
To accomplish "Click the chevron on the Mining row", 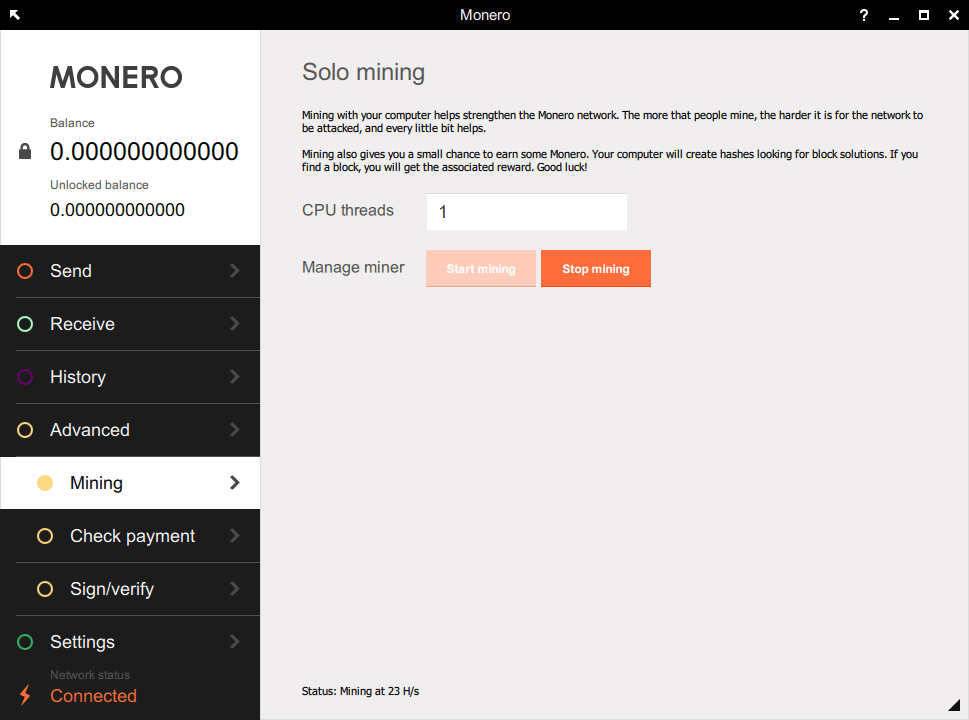I will (x=234, y=483).
